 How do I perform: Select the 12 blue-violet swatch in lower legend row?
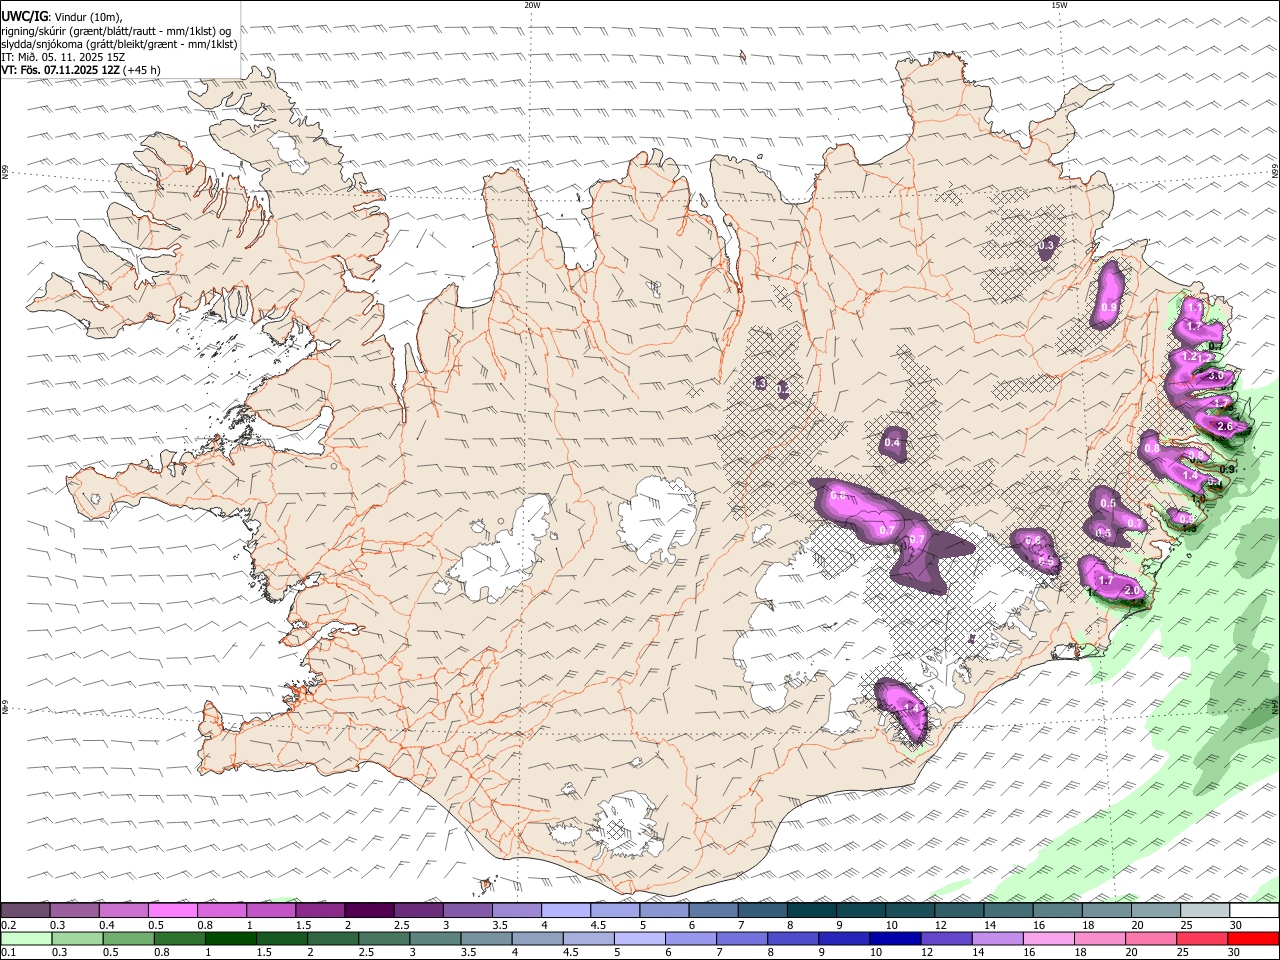click(946, 938)
